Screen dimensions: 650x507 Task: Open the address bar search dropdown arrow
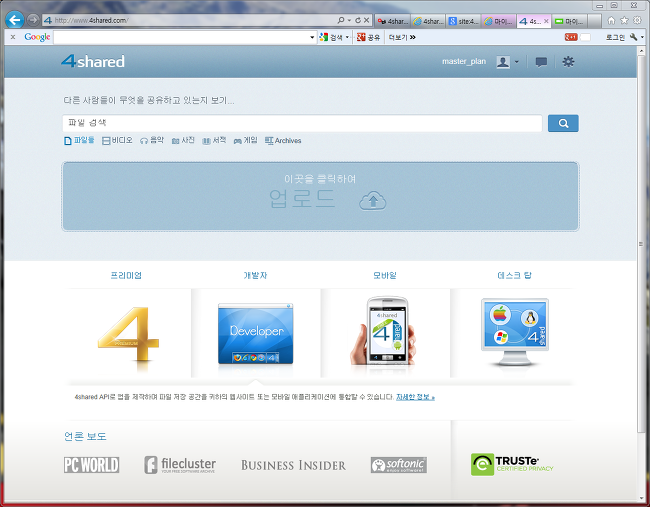pyautogui.click(x=349, y=20)
